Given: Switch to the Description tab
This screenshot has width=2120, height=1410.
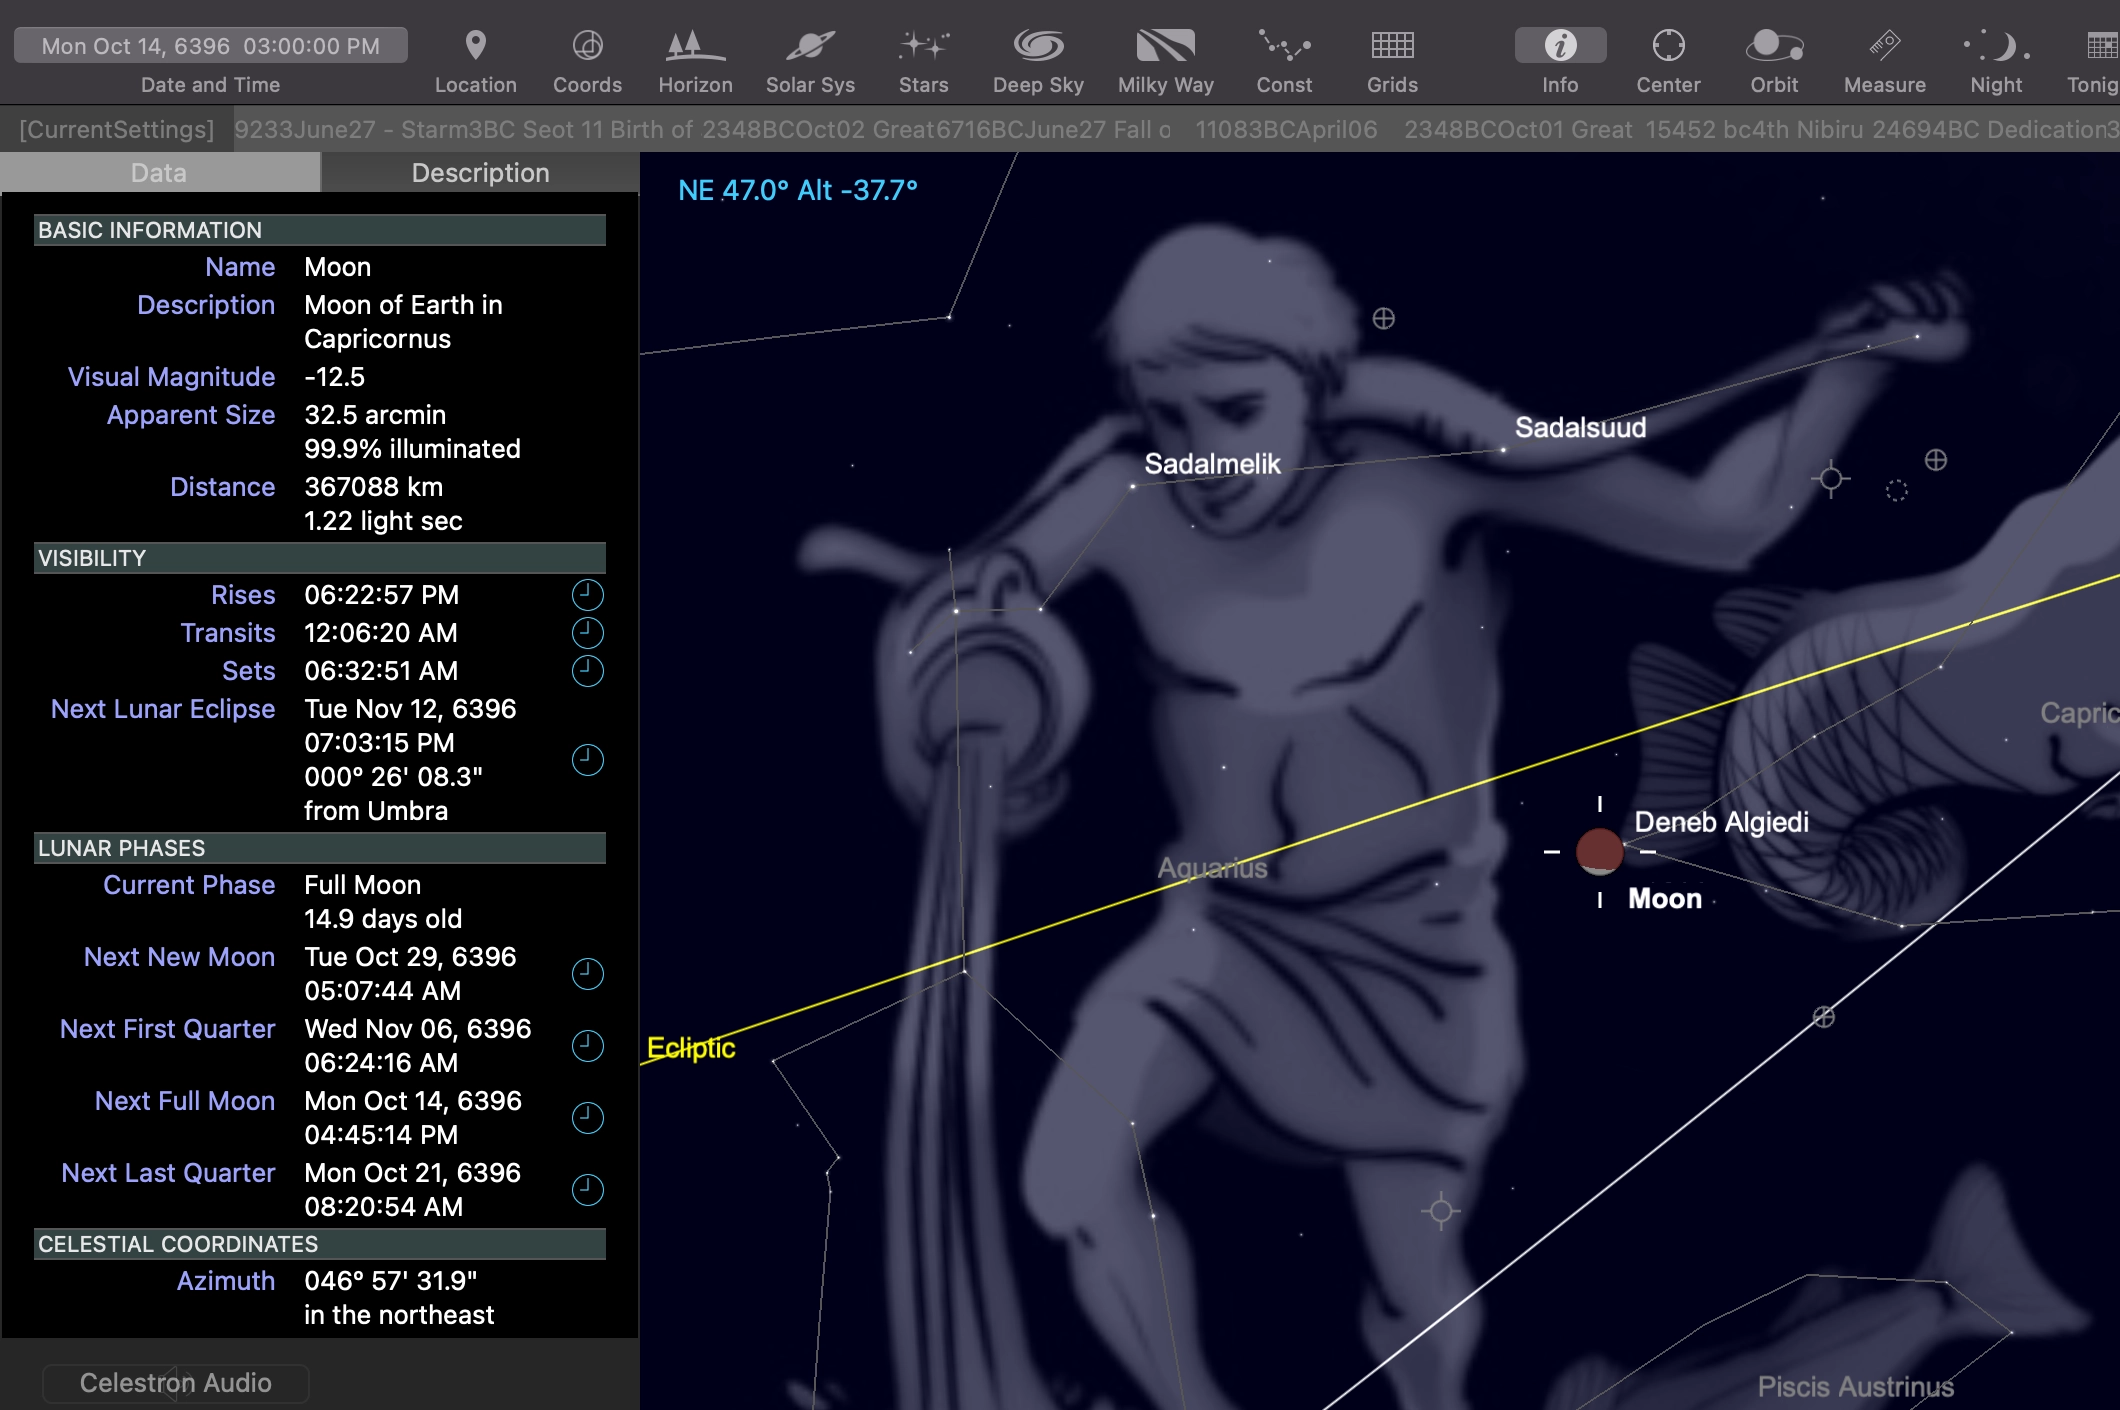Looking at the screenshot, I should click(x=480, y=173).
